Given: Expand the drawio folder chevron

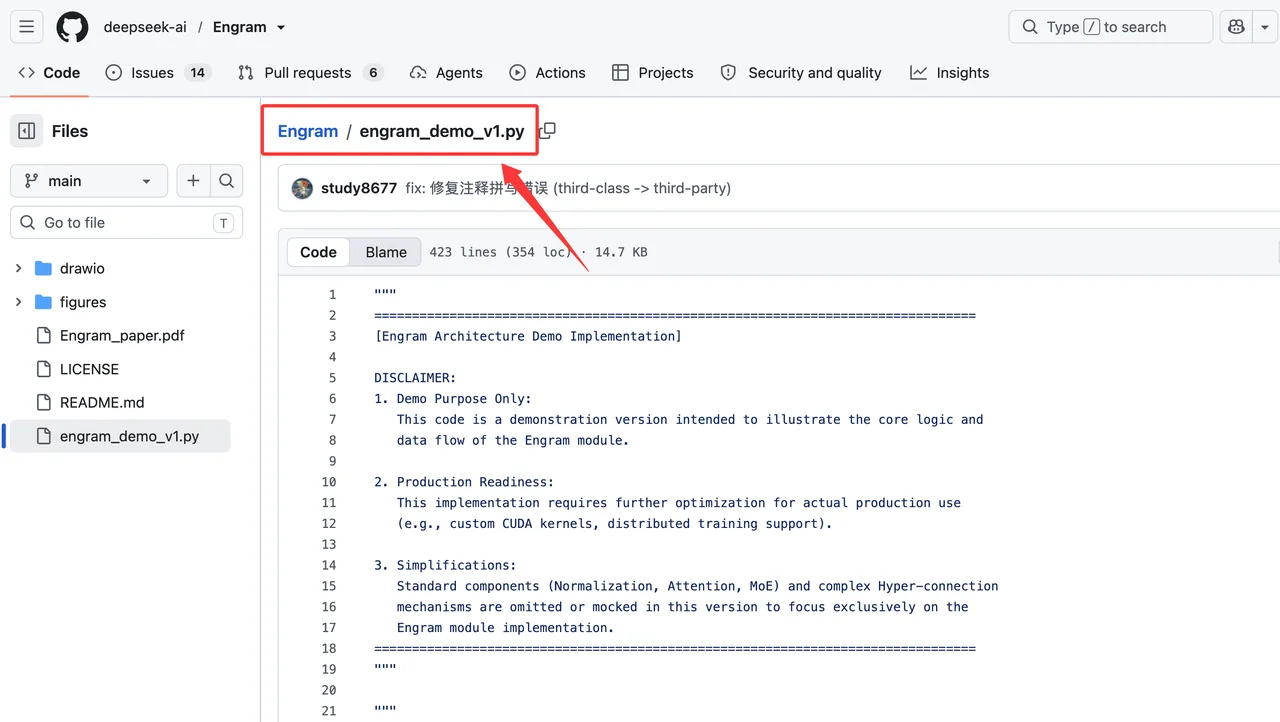Looking at the screenshot, I should click(x=18, y=268).
